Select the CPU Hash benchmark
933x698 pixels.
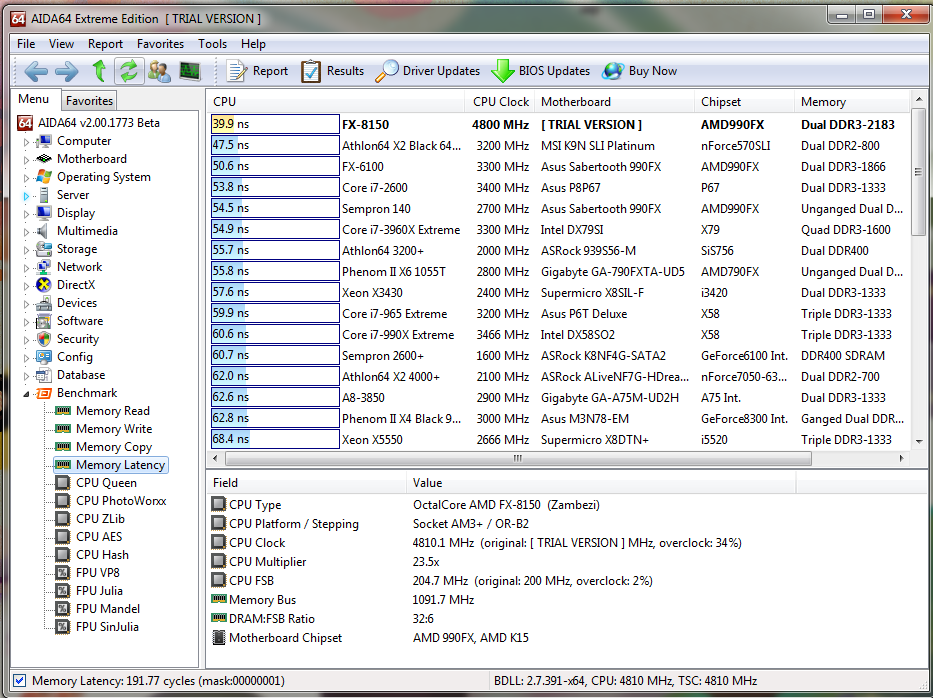[102, 555]
